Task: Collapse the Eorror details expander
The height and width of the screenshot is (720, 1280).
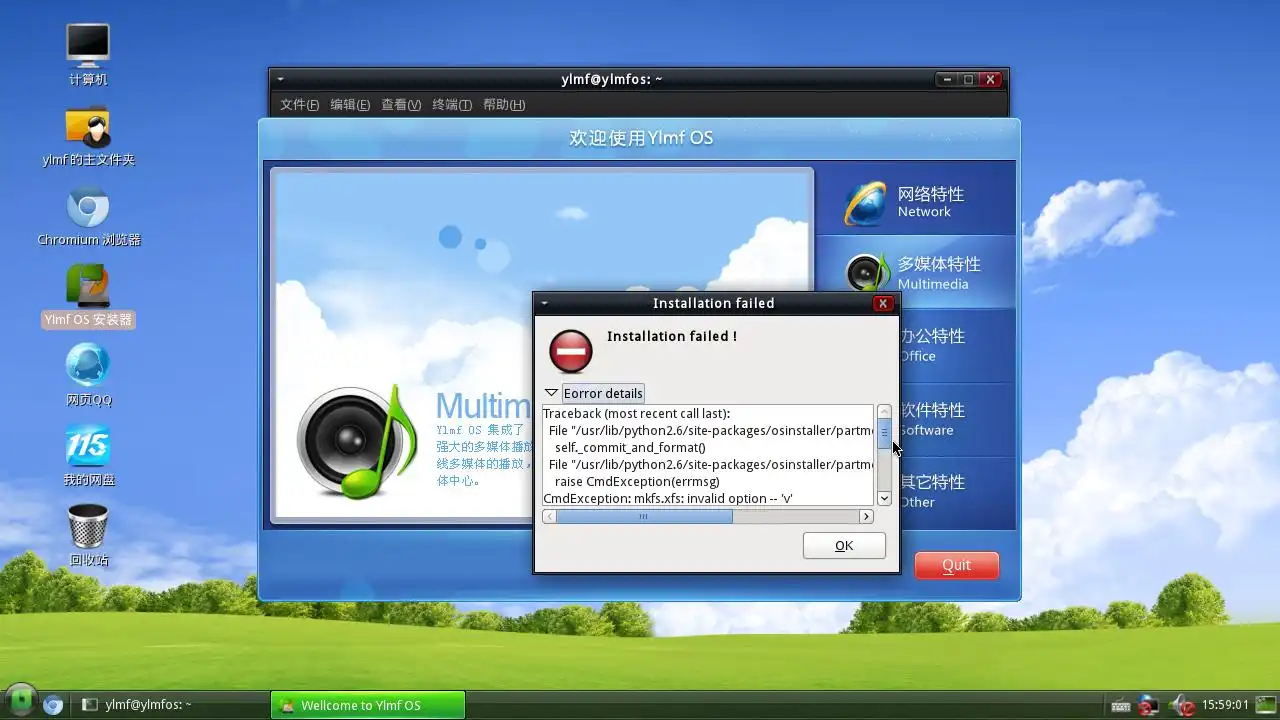Action: tap(551, 393)
